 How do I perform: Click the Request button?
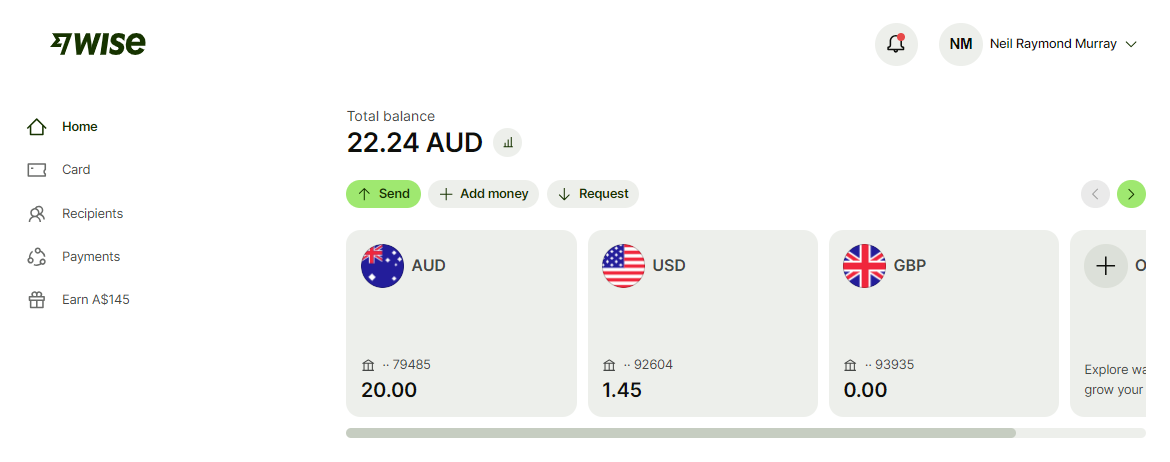pos(593,194)
